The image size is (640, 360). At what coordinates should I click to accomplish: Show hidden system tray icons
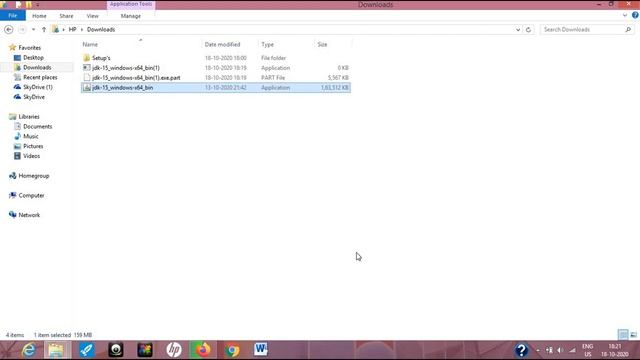pos(538,350)
